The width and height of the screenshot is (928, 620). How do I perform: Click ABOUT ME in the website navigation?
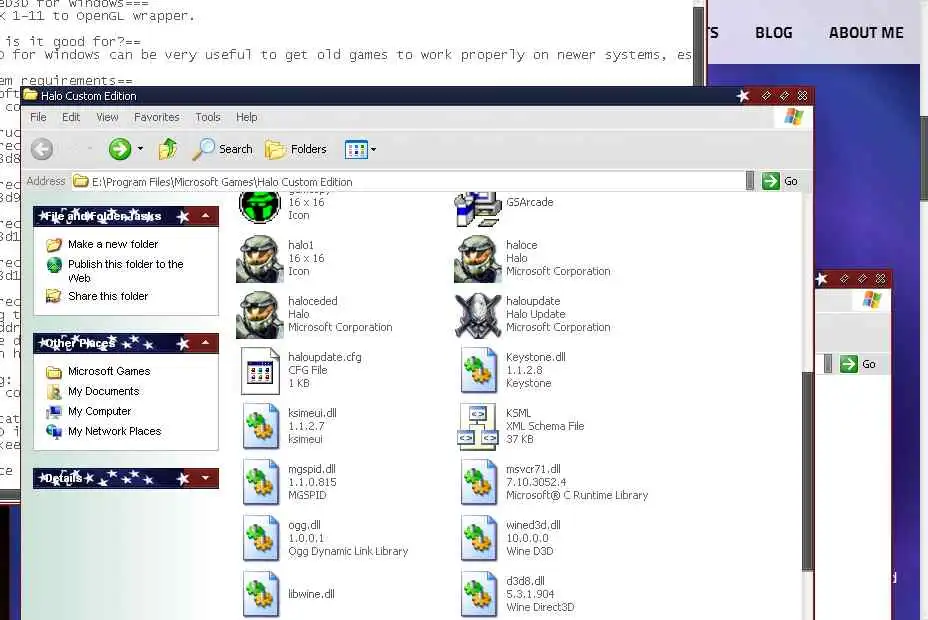866,33
